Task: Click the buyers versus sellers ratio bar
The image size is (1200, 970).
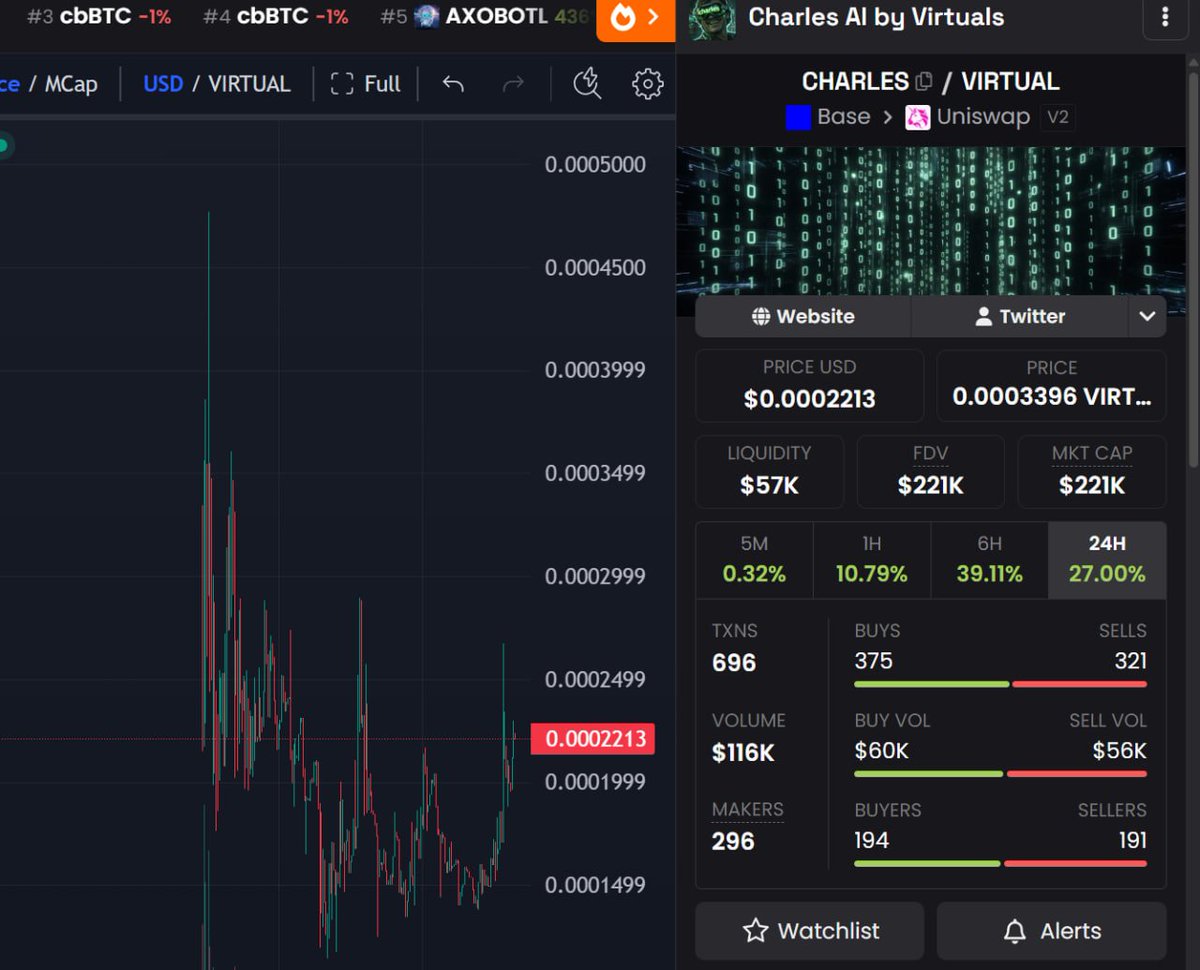Action: (1000, 863)
